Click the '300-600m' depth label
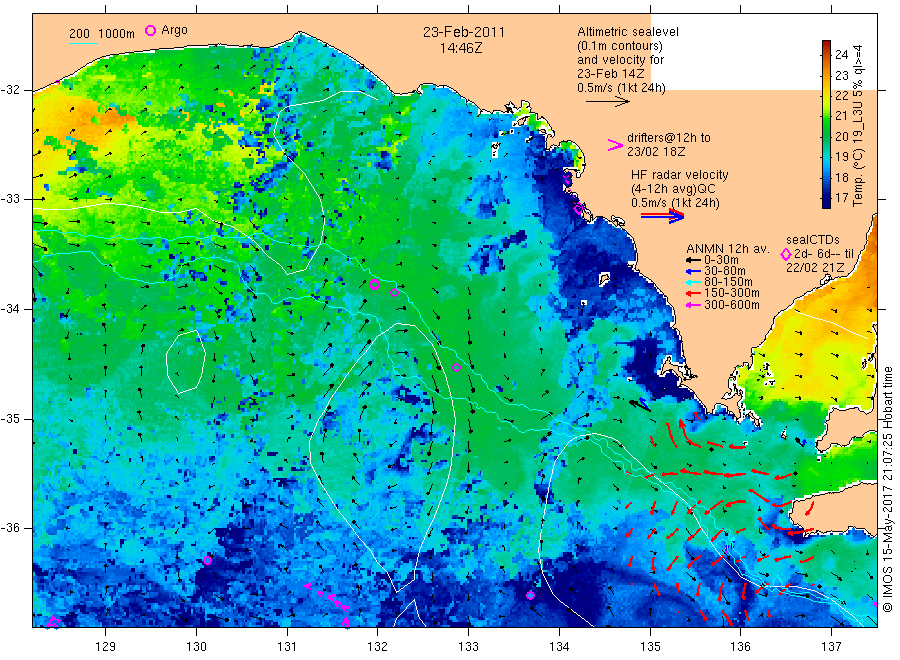This screenshot has height=660, width=900. (x=732, y=305)
